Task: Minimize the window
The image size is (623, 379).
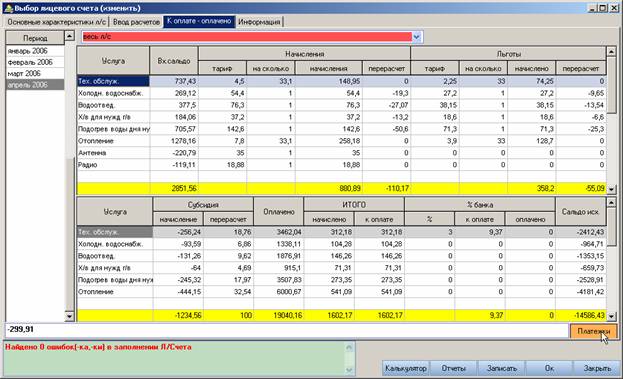Action: pyautogui.click(x=592, y=8)
